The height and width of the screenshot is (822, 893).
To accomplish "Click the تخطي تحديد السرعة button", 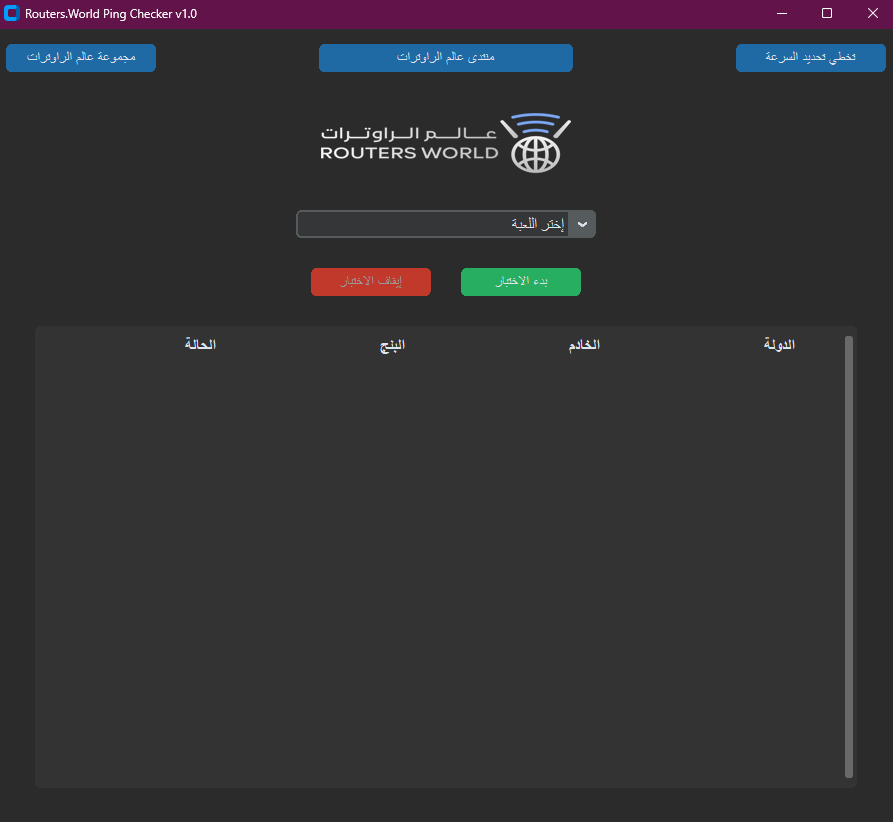I will pos(810,58).
